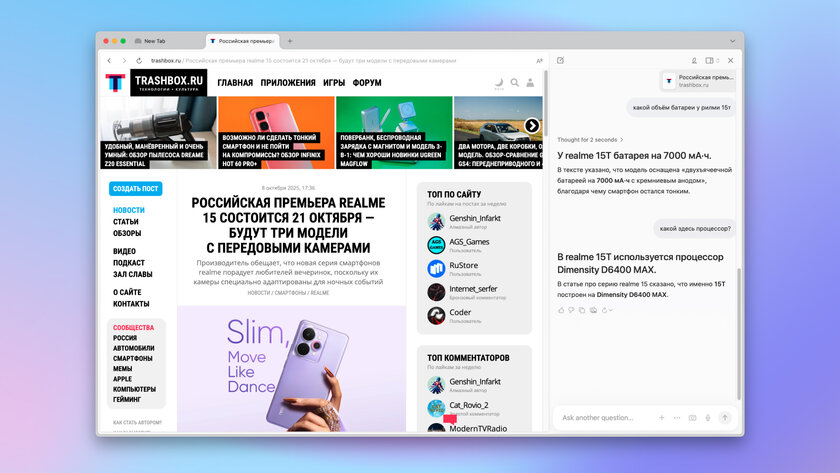The image size is (840, 473).
Task: Open the ПРИЛОЖЕНИЯ menu item
Action: point(288,82)
